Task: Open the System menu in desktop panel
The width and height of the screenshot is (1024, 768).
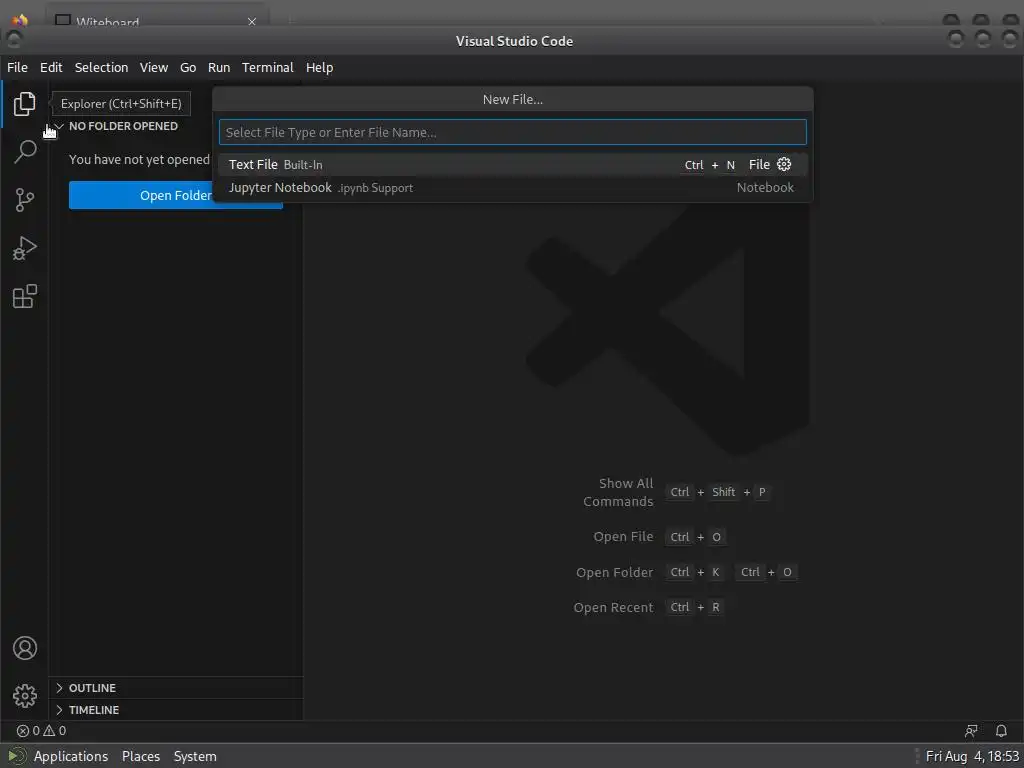Action: pyautogui.click(x=195, y=756)
